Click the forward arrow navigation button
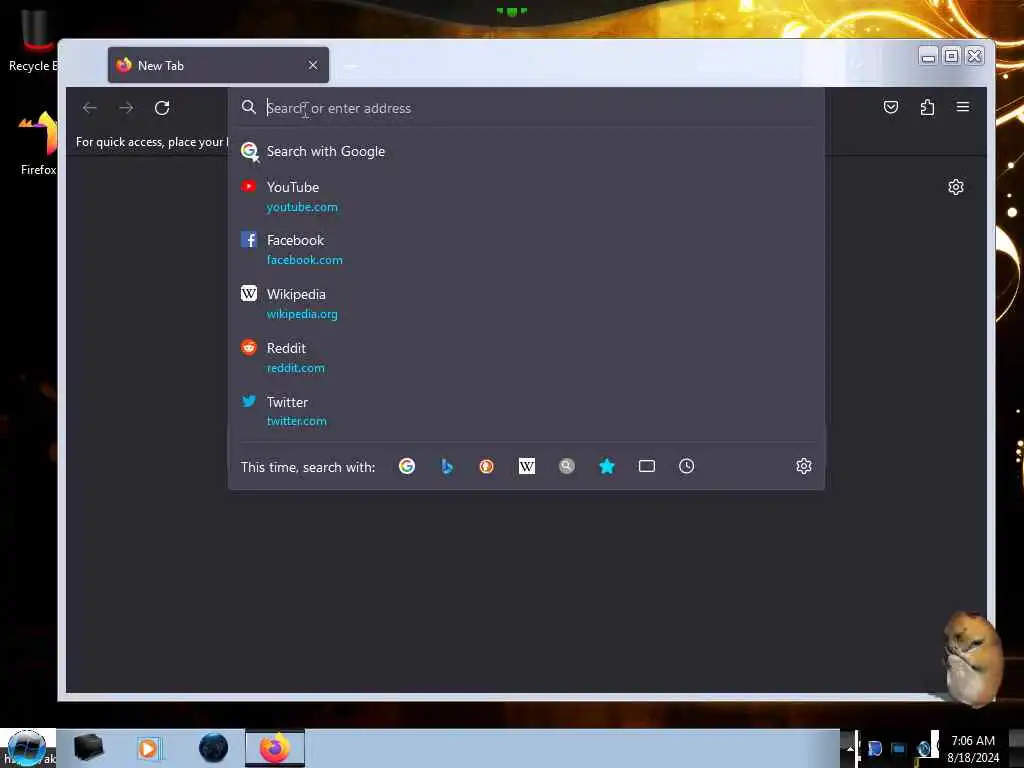The height and width of the screenshot is (768, 1024). tap(126, 108)
